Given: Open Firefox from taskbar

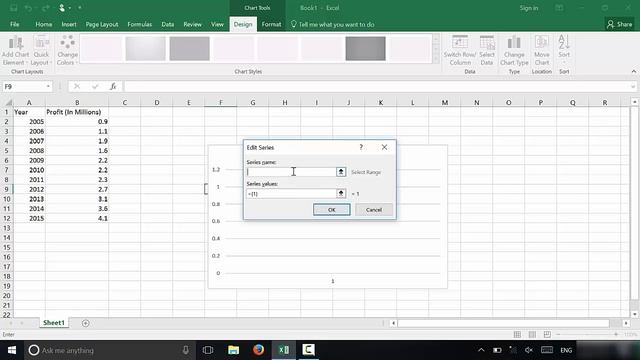Looking at the screenshot, I should click(258, 350).
